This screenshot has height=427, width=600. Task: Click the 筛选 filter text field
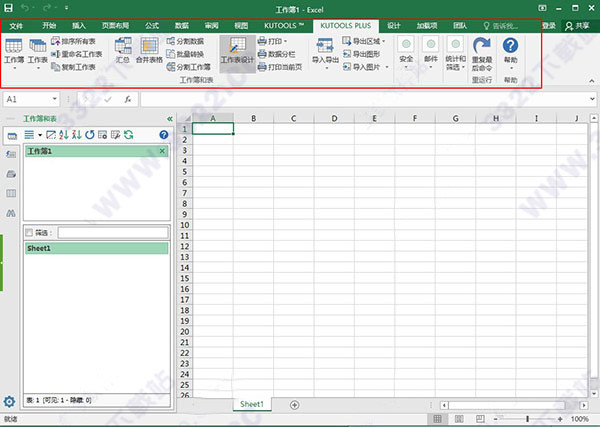click(x=113, y=233)
